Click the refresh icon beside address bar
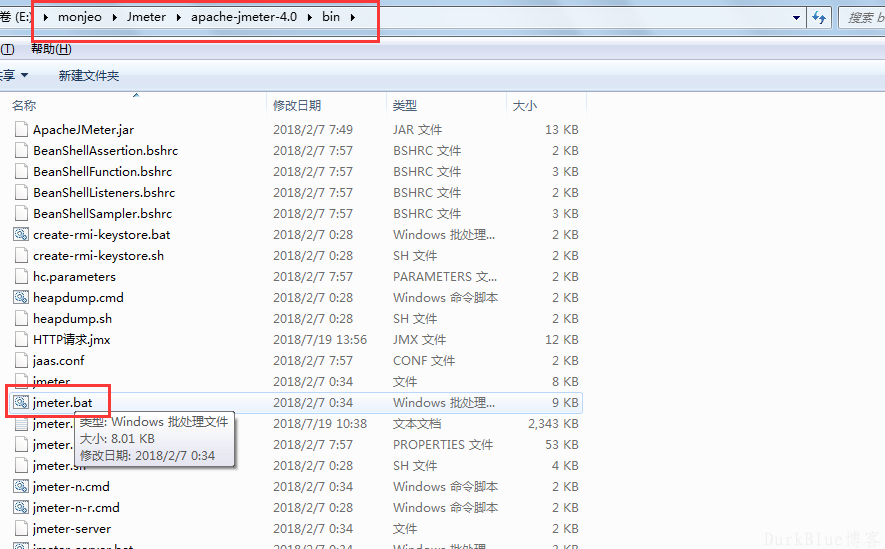Screen dimensions: 885x549 point(819,17)
